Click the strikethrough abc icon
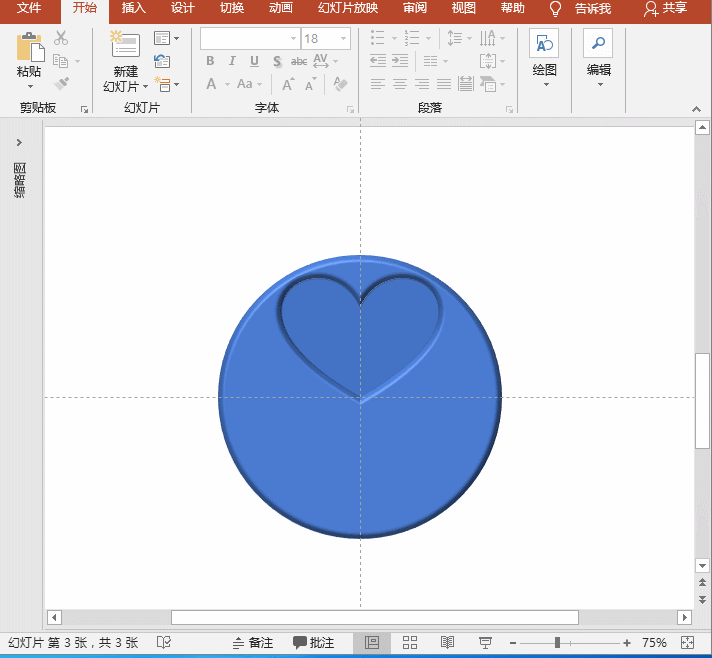Viewport: 712px width, 658px height. [299, 61]
